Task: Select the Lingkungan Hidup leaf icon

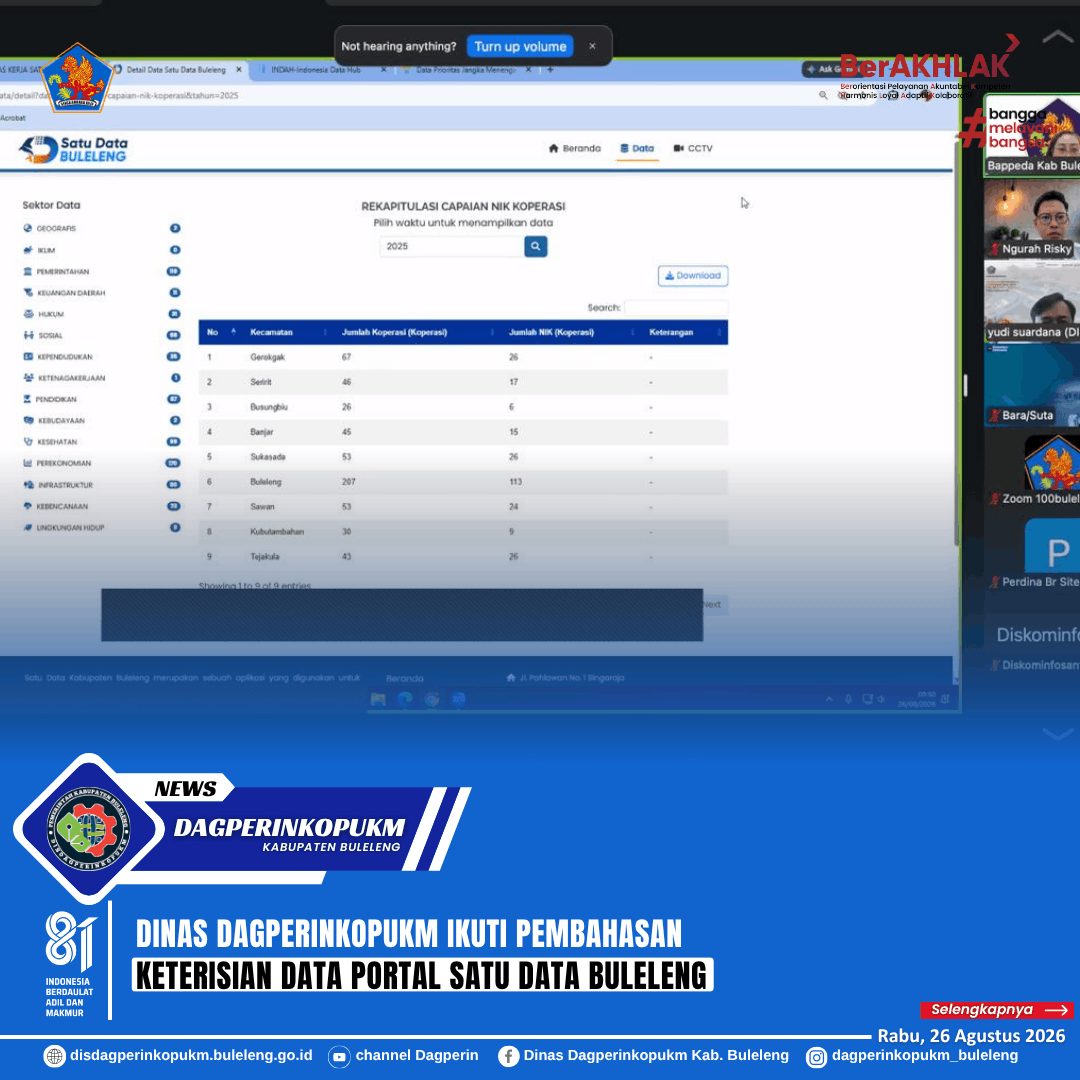Action: (28, 528)
